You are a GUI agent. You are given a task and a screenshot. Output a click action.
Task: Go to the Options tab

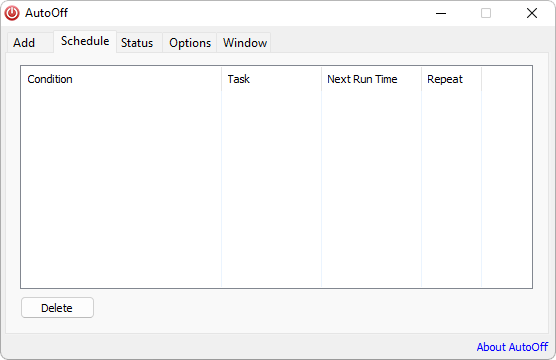tap(190, 43)
